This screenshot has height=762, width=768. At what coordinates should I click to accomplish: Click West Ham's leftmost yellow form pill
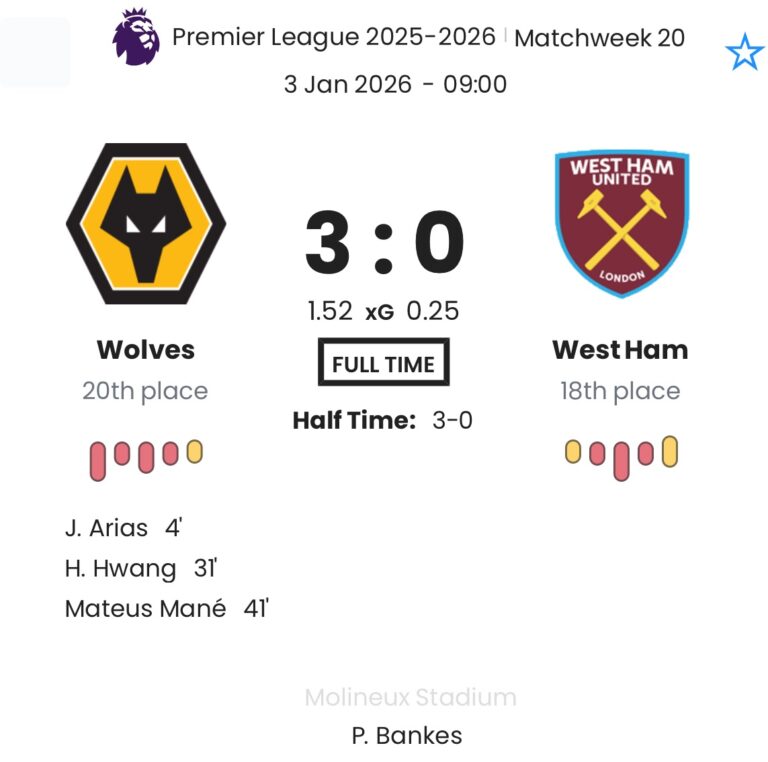coord(573,453)
